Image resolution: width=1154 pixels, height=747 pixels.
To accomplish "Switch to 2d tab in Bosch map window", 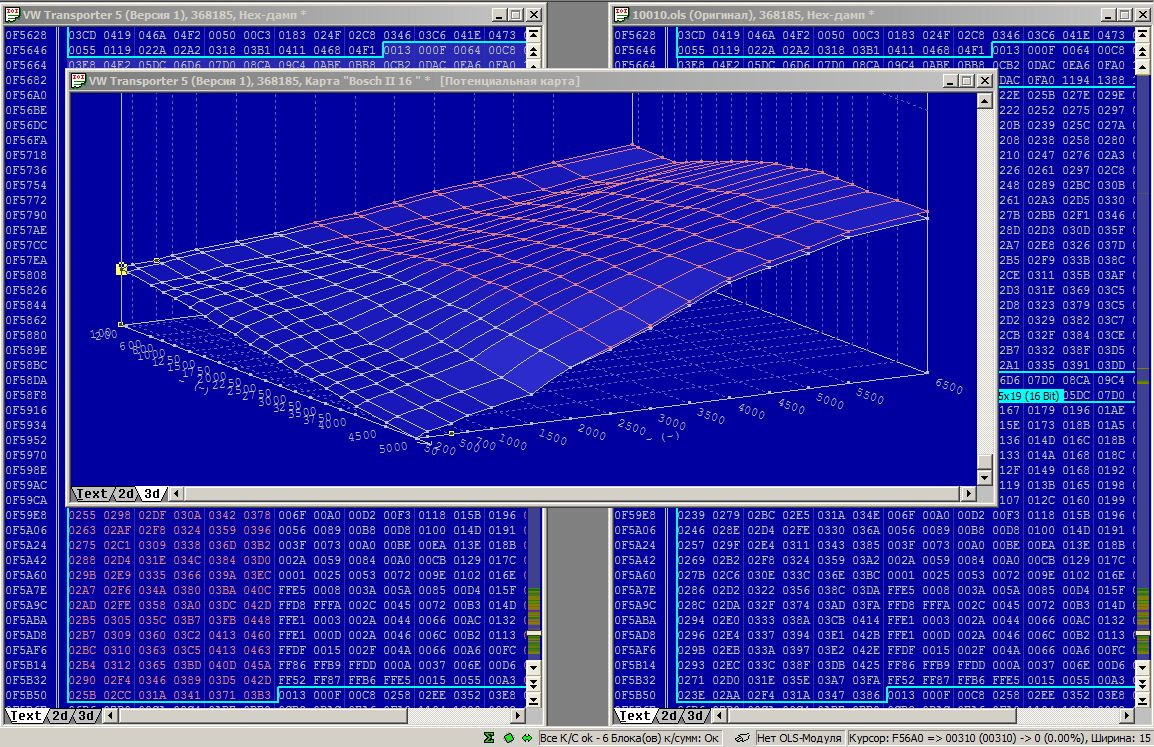I will (127, 494).
